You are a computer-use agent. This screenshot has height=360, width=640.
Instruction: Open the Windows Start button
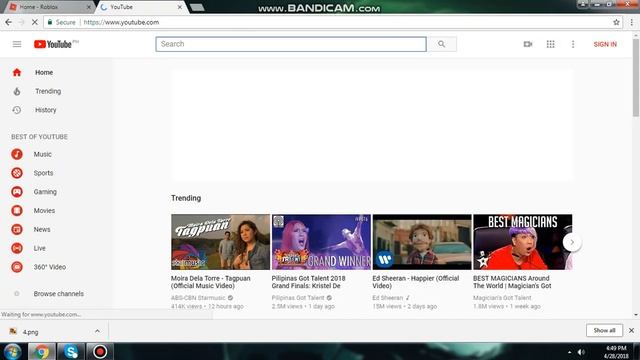click(13, 351)
